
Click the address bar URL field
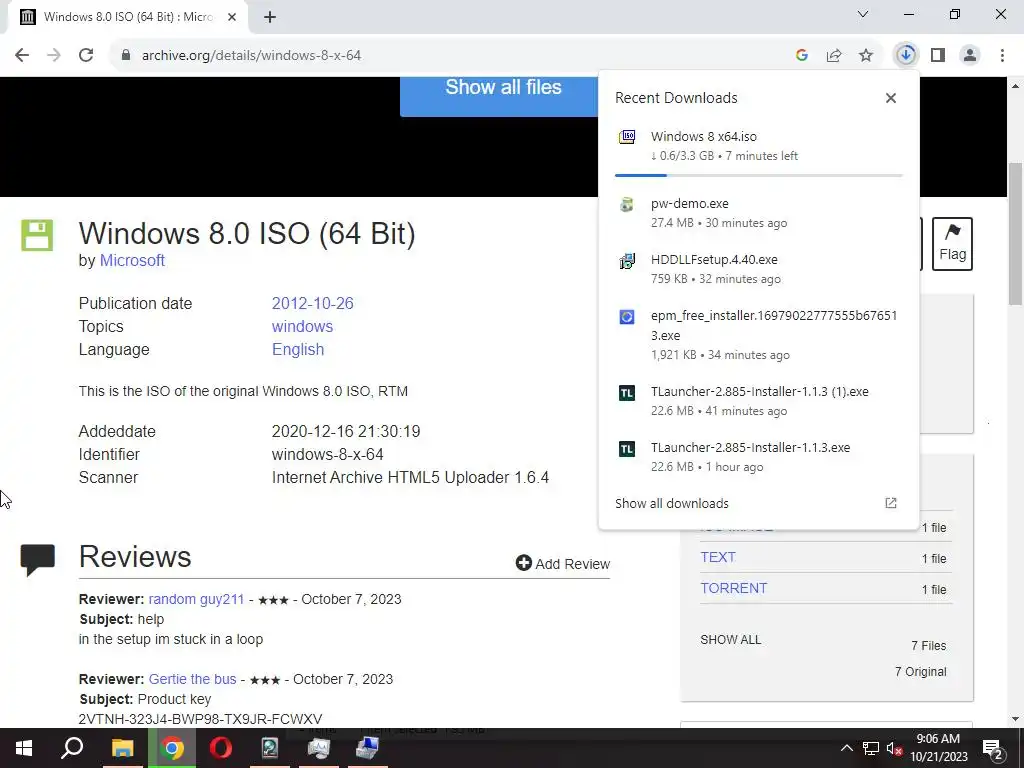[451, 56]
